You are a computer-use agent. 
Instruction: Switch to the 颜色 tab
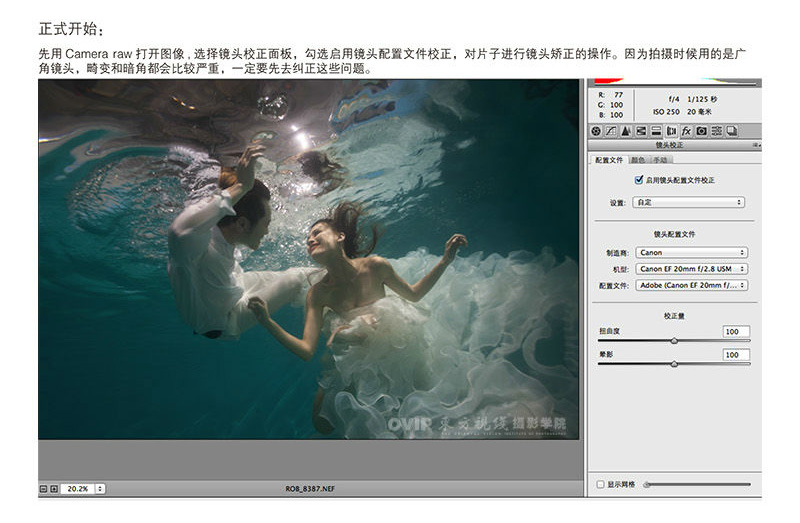pyautogui.click(x=638, y=160)
